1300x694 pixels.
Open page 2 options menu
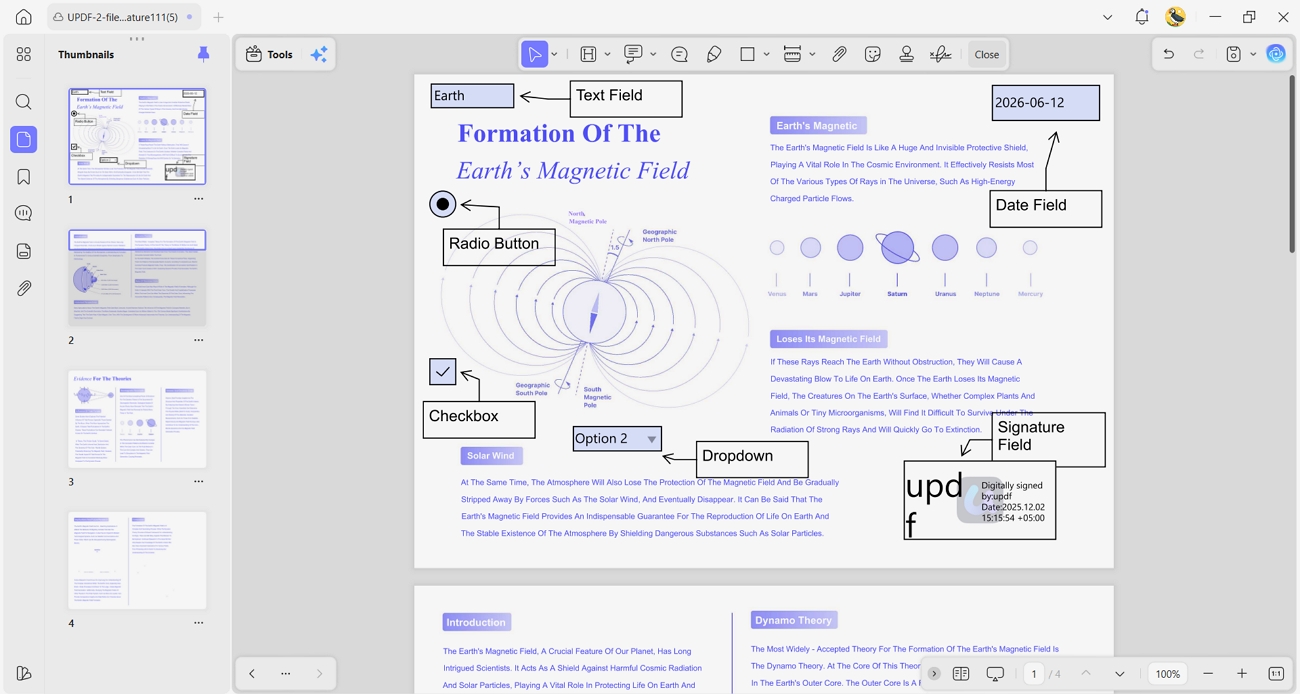198,340
